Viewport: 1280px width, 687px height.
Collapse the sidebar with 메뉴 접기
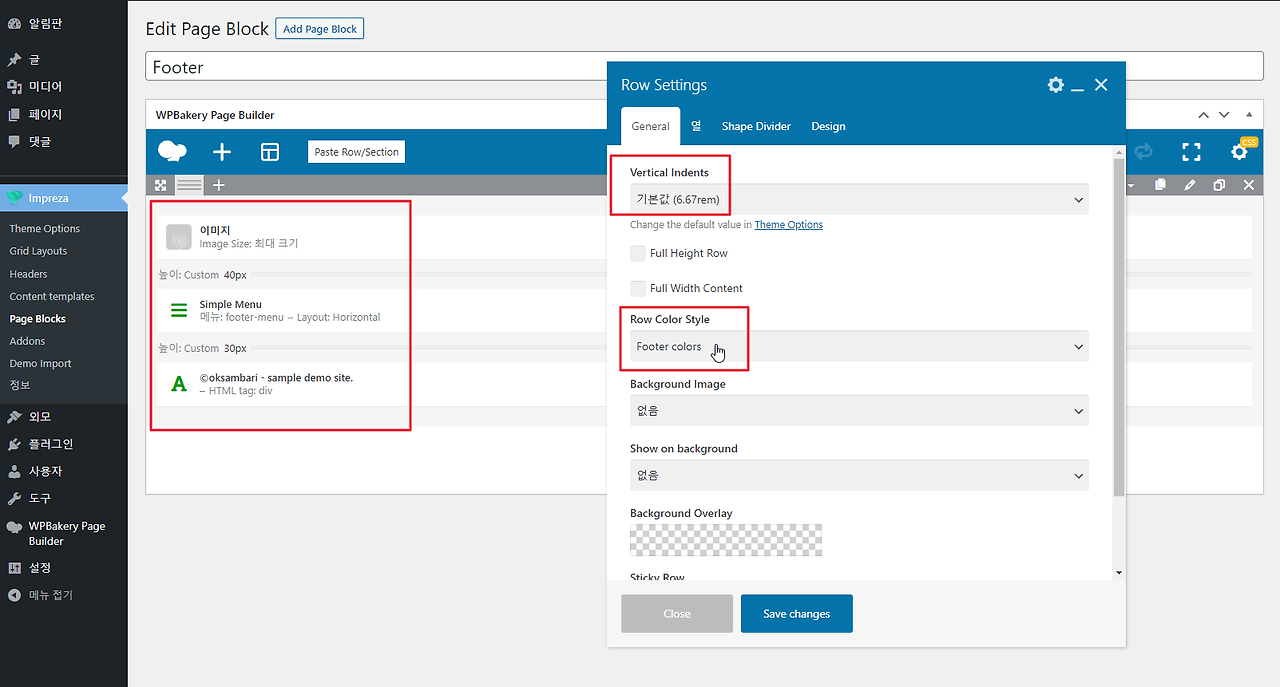[64, 595]
